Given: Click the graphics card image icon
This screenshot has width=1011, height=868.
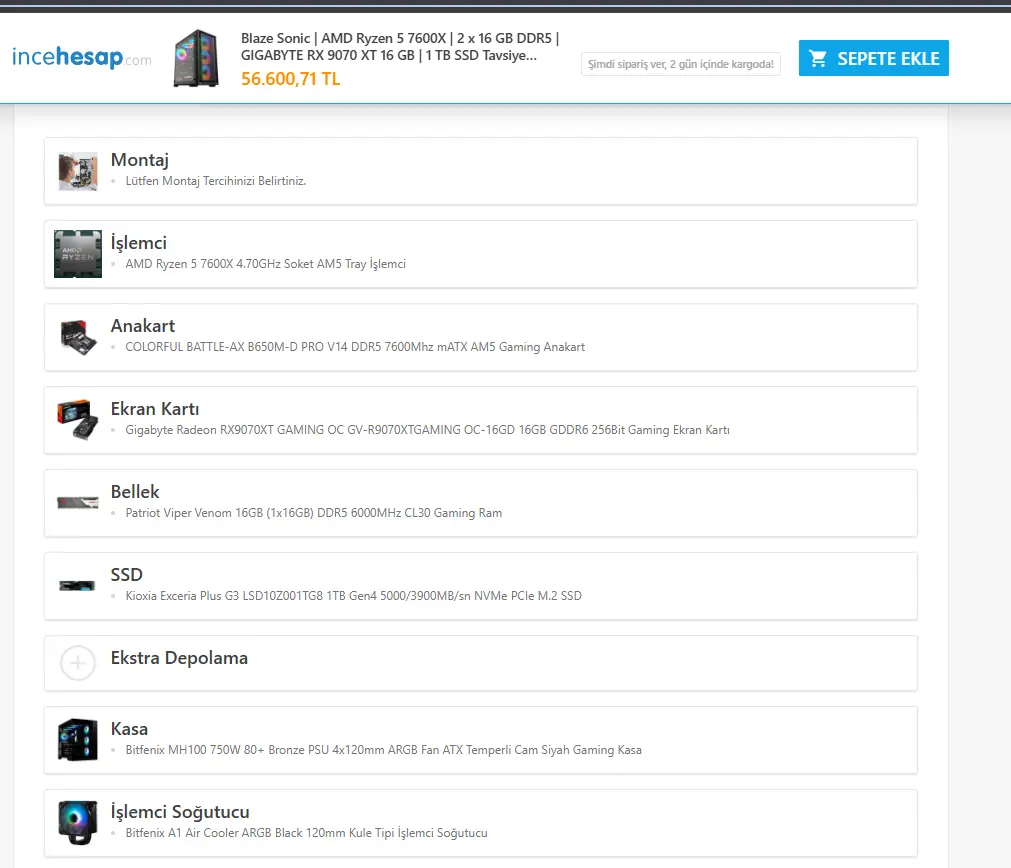Looking at the screenshot, I should point(78,420).
